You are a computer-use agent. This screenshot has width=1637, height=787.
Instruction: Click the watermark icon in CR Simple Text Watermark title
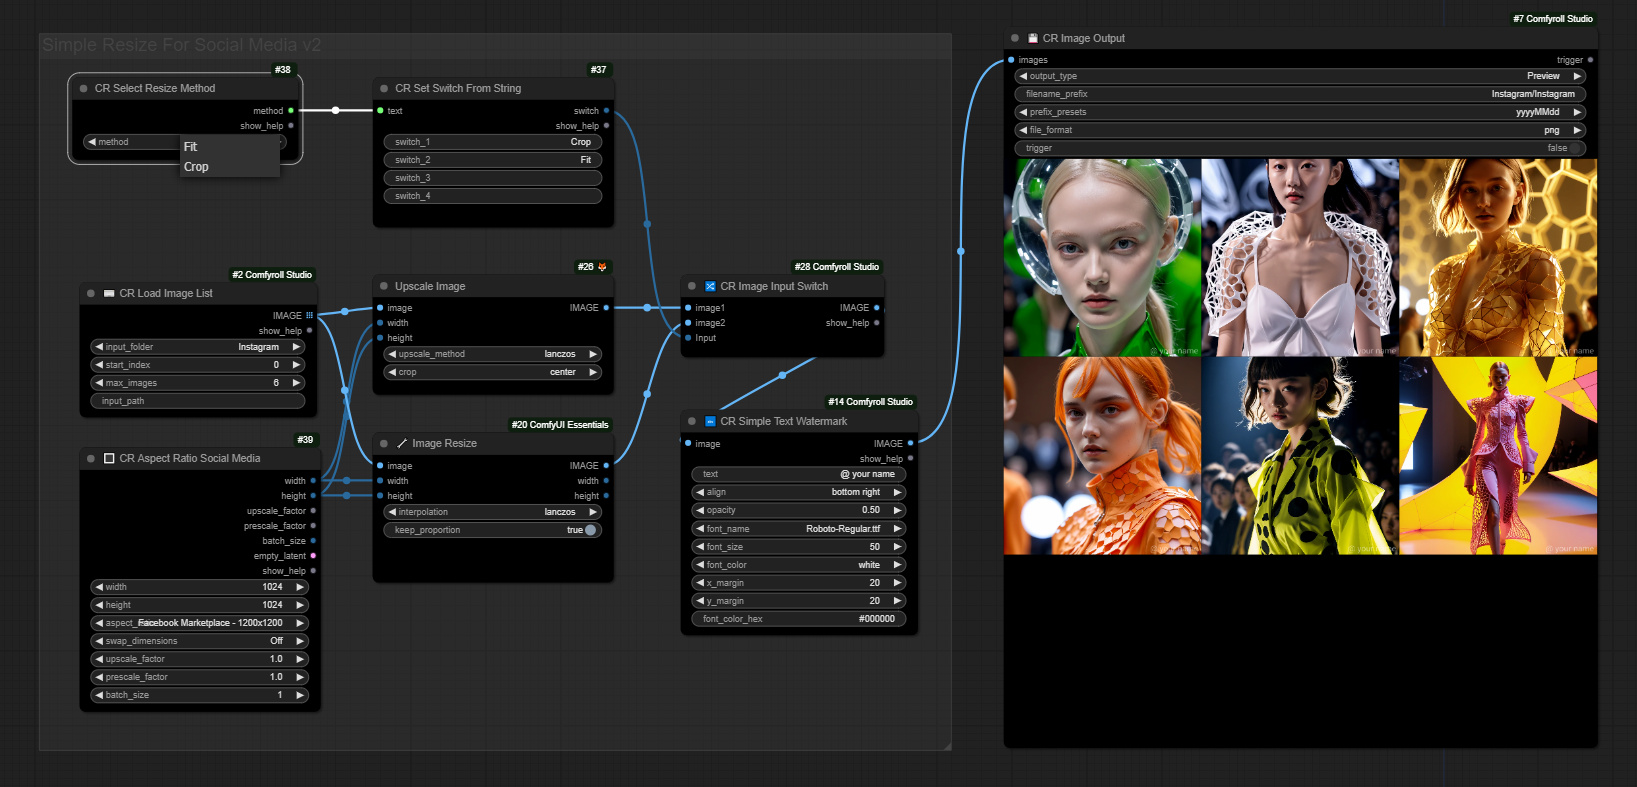click(x=710, y=421)
